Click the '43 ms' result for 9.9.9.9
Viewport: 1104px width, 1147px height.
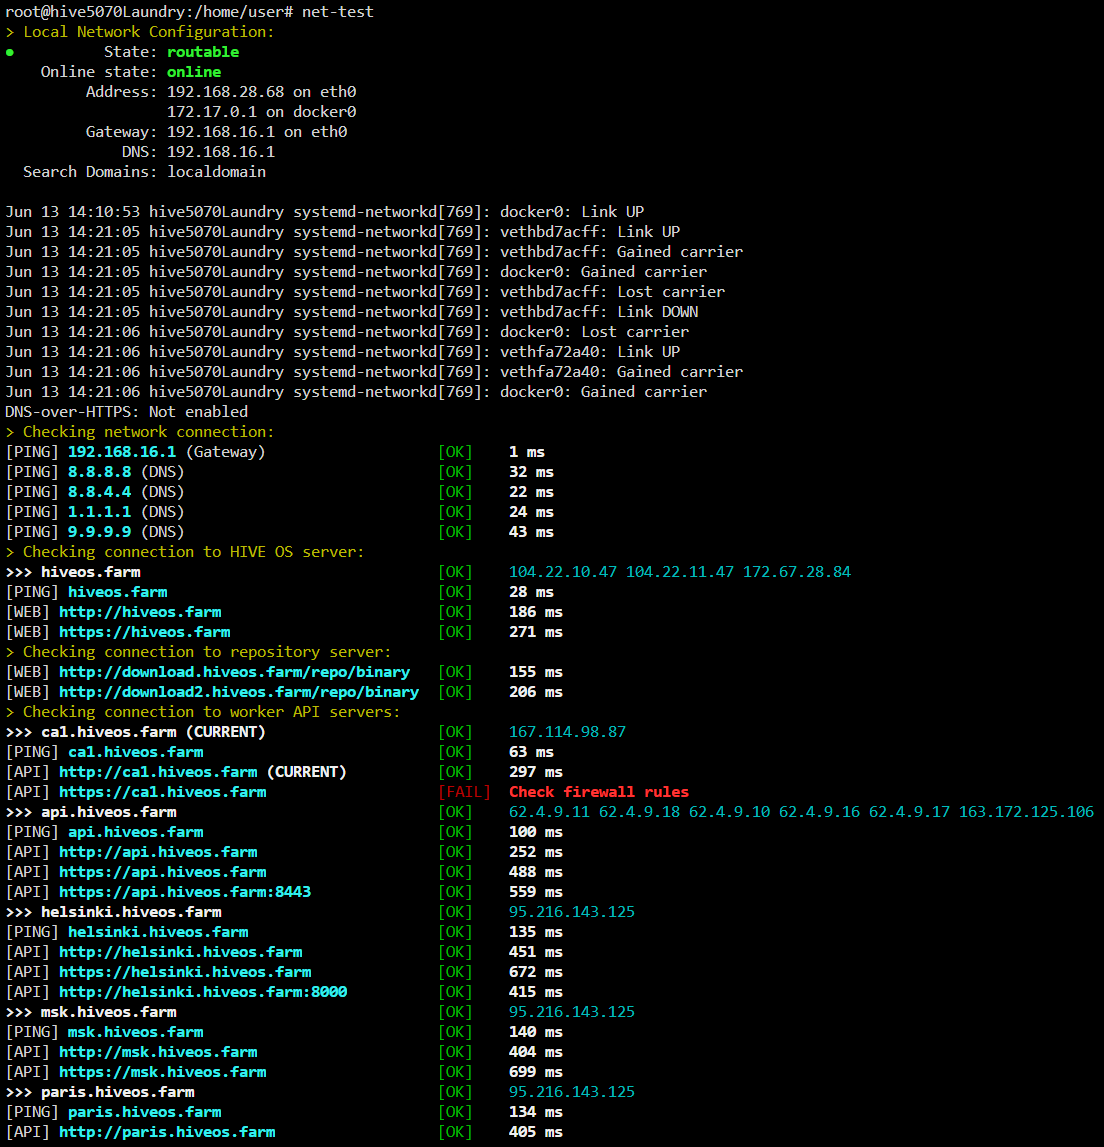pyautogui.click(x=531, y=532)
